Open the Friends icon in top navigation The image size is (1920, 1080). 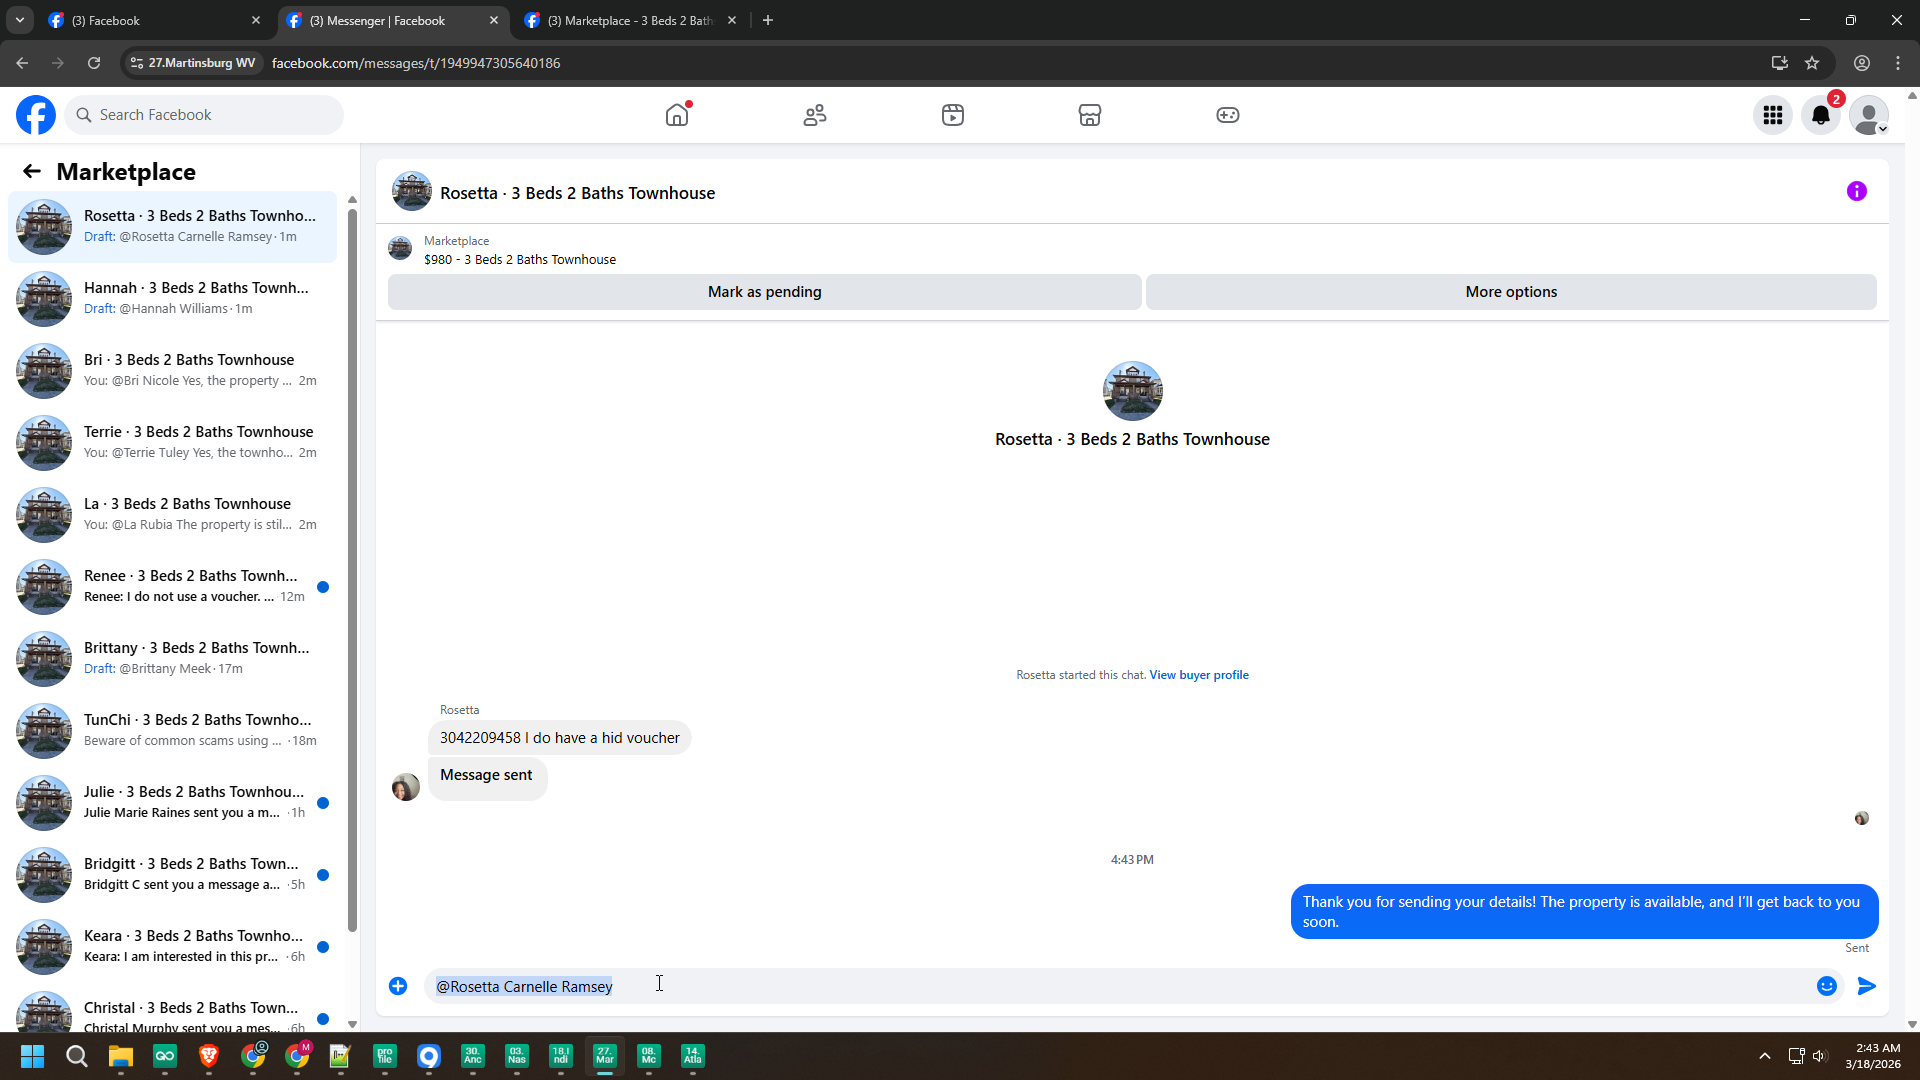815,115
